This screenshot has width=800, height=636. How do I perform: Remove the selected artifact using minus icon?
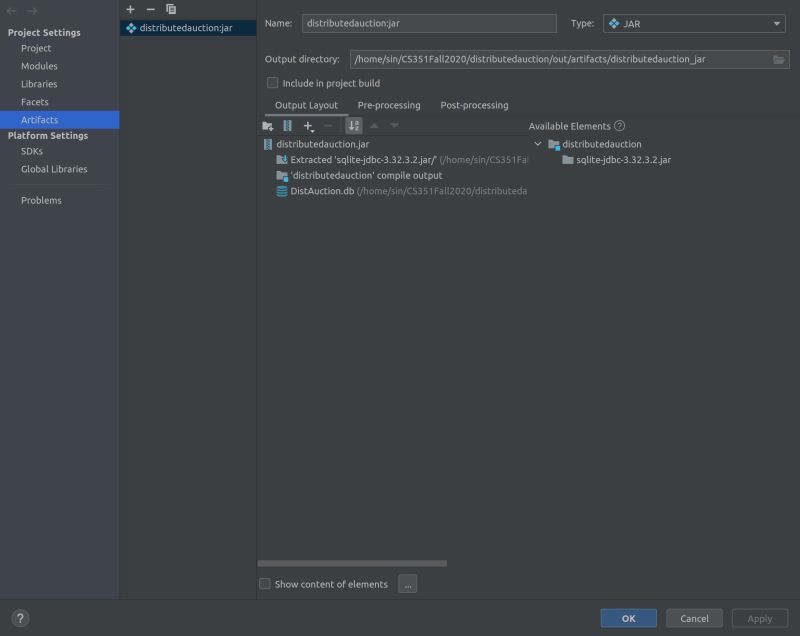pos(149,8)
